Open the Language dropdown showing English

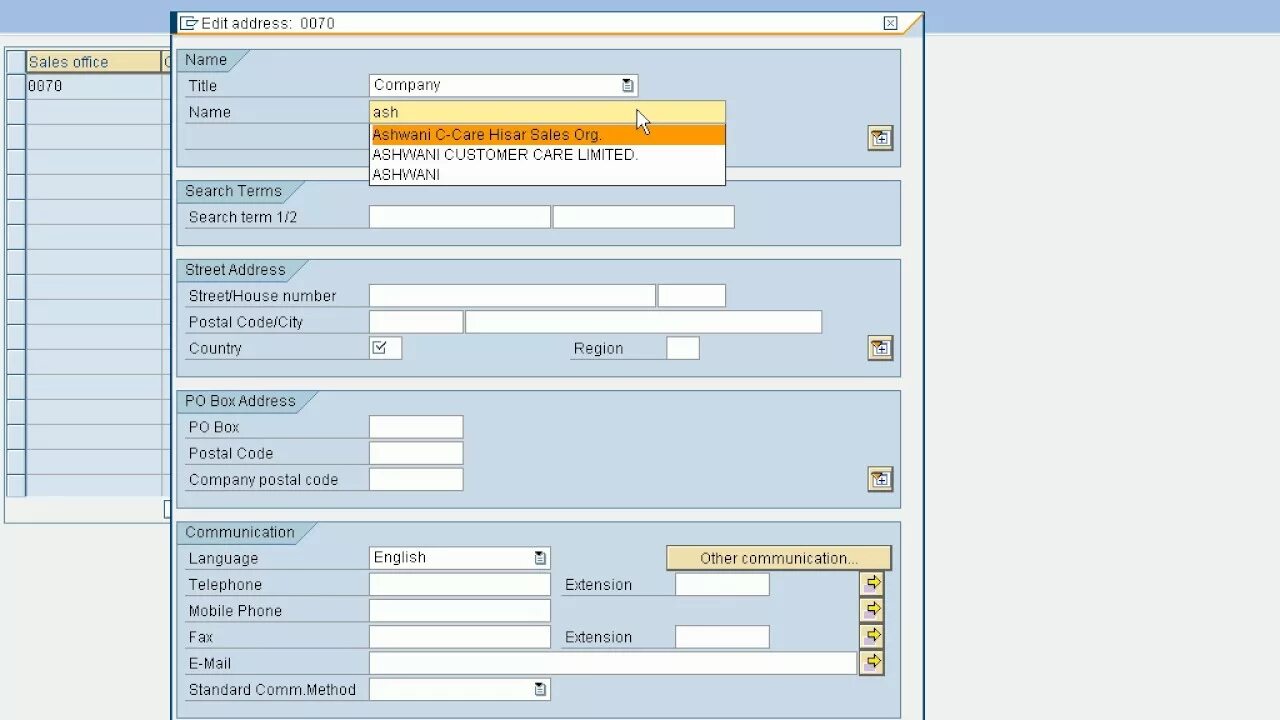(539, 557)
